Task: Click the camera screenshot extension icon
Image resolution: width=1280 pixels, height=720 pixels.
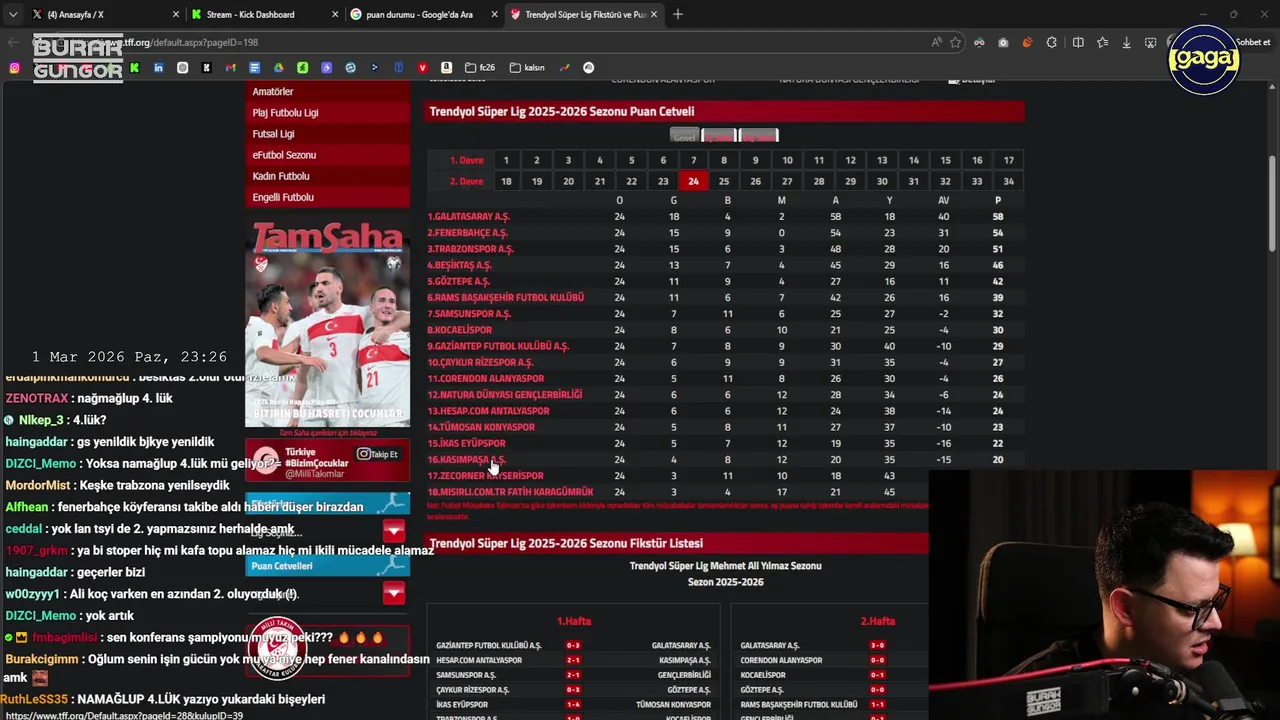Action: [x=1003, y=42]
